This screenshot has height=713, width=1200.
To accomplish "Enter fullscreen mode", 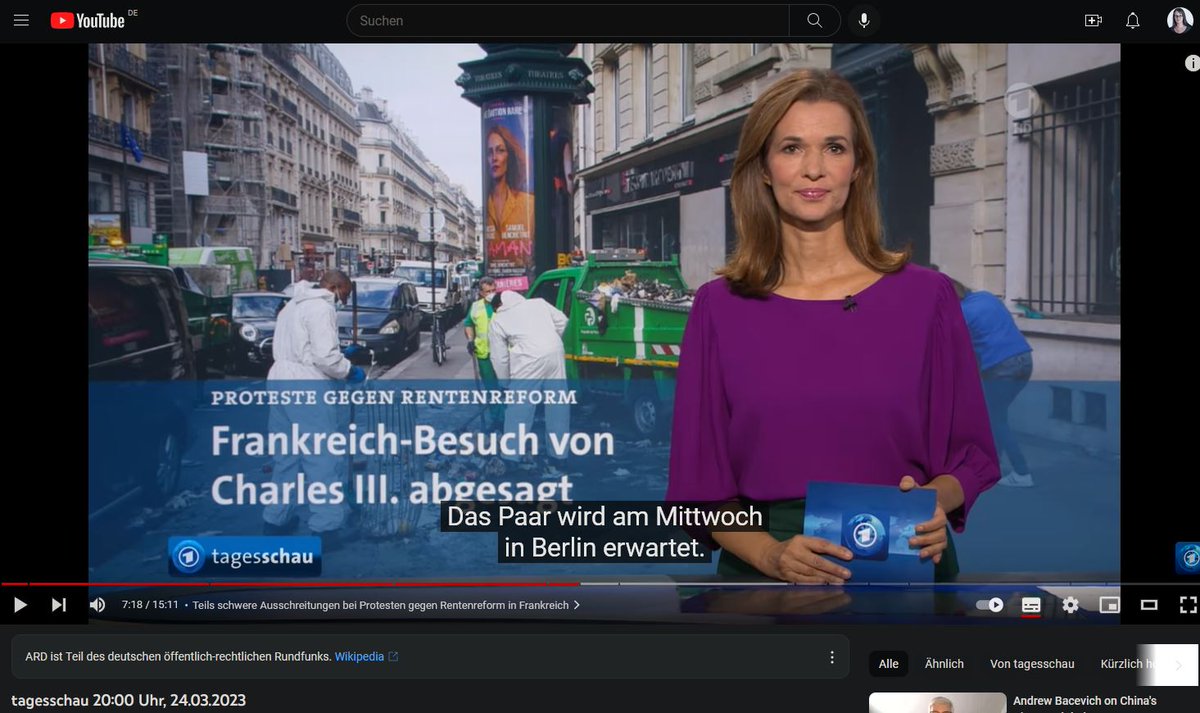I will (x=1188, y=605).
